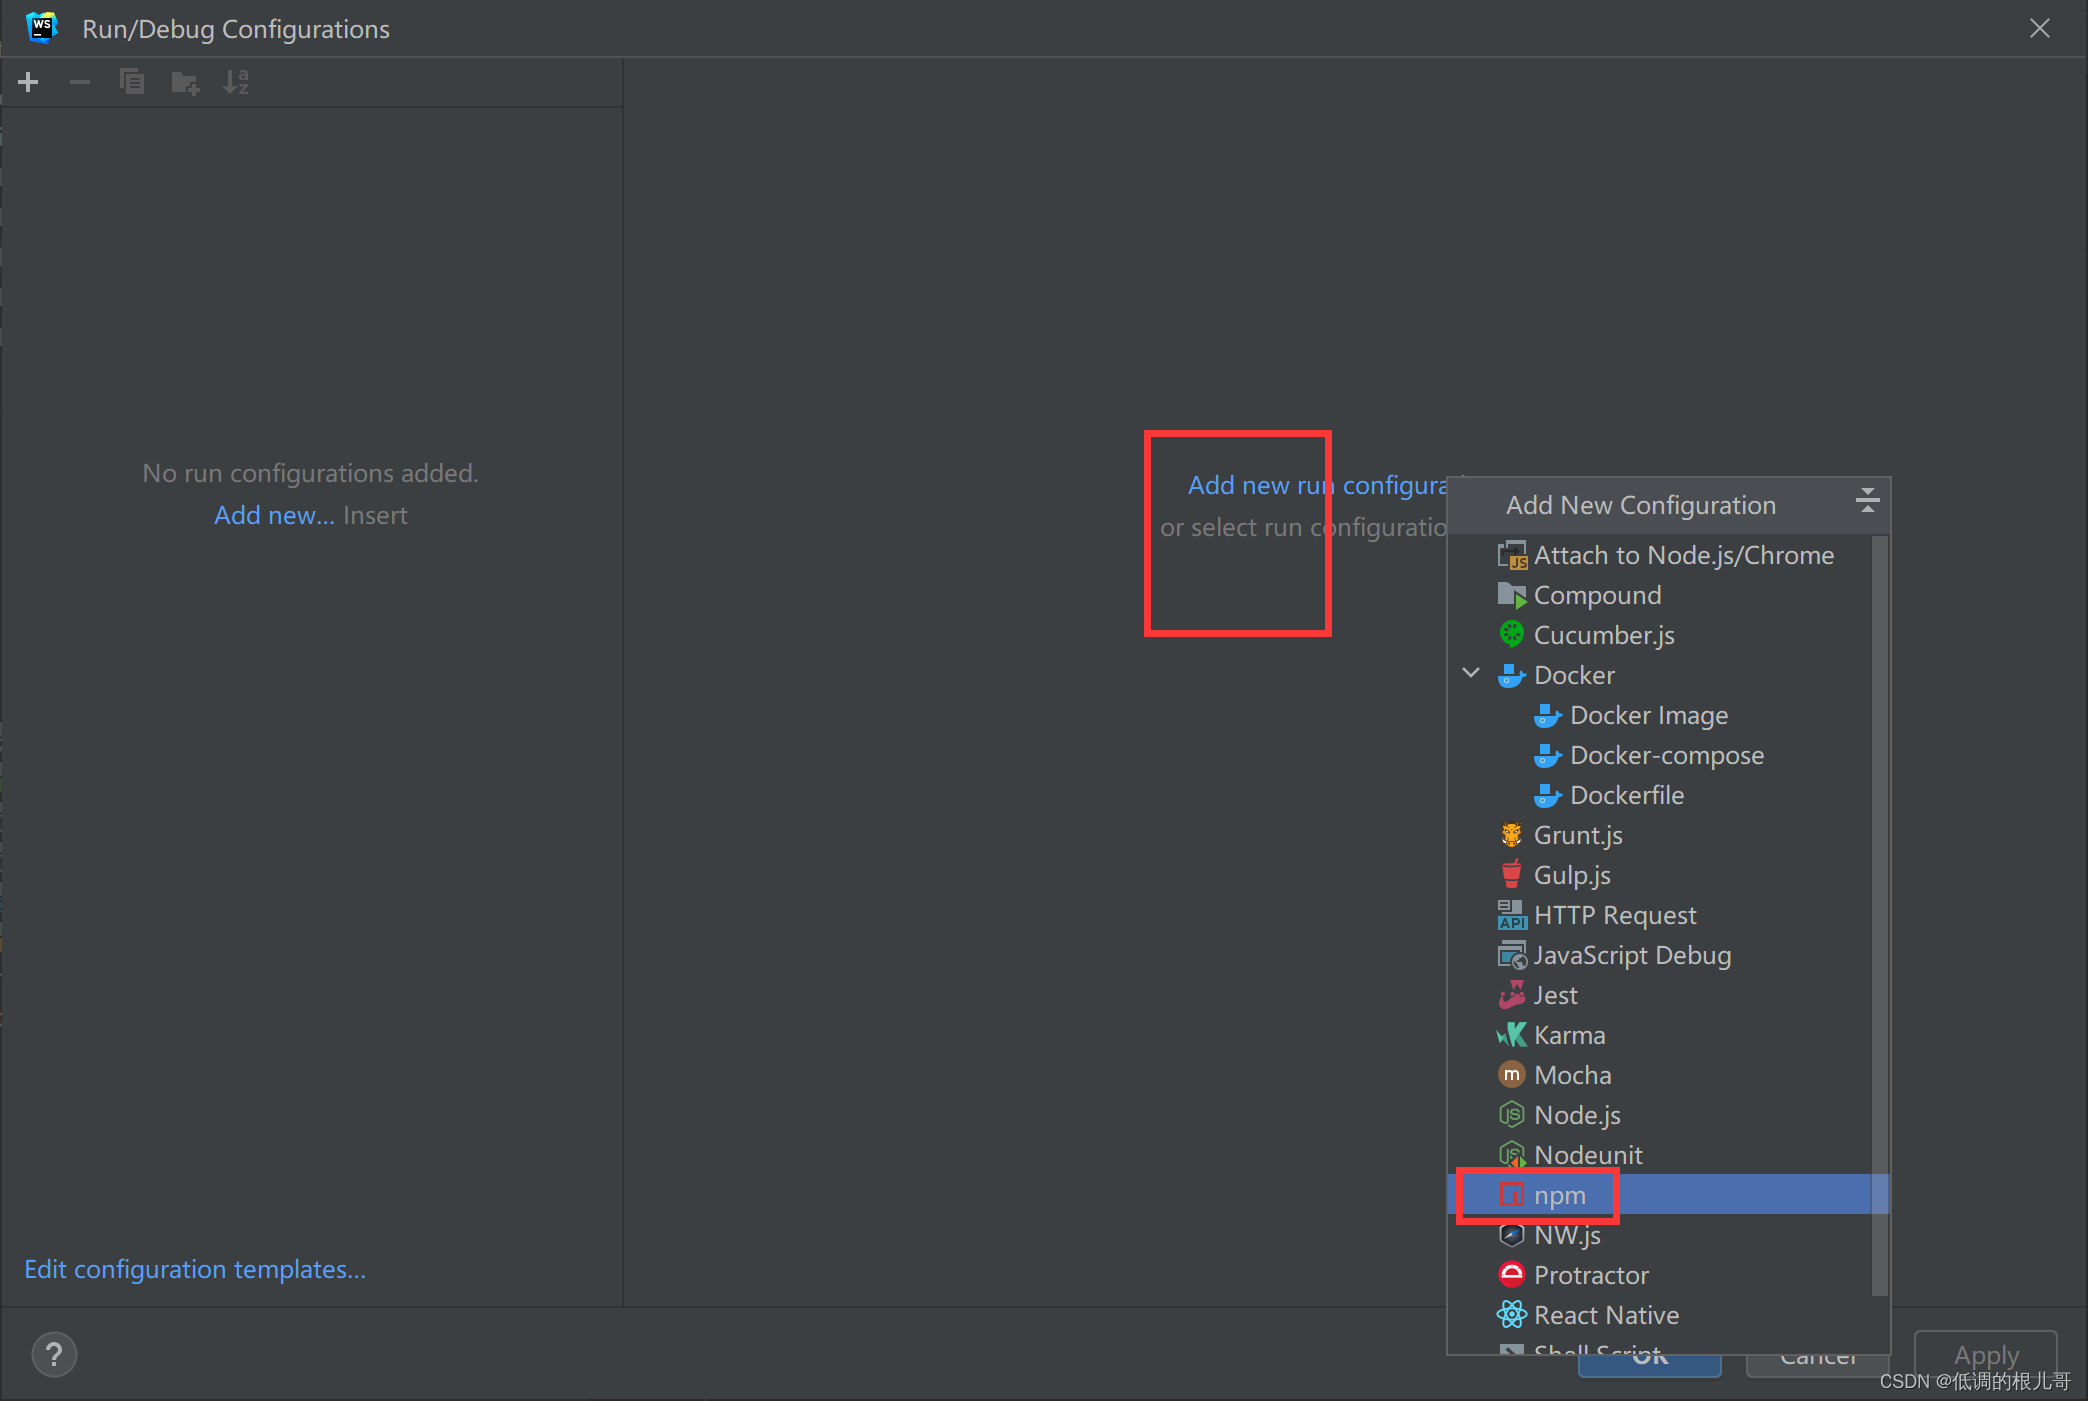Click the Apply button
Image resolution: width=2088 pixels, height=1401 pixels.
pyautogui.click(x=1986, y=1355)
